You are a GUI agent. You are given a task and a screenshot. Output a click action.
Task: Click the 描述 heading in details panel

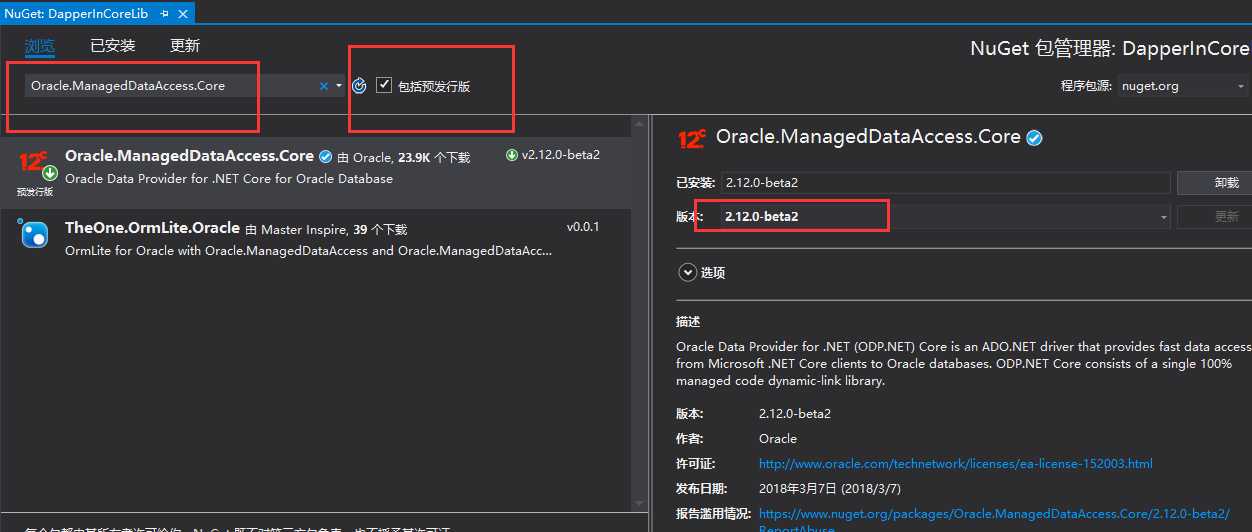click(x=688, y=322)
